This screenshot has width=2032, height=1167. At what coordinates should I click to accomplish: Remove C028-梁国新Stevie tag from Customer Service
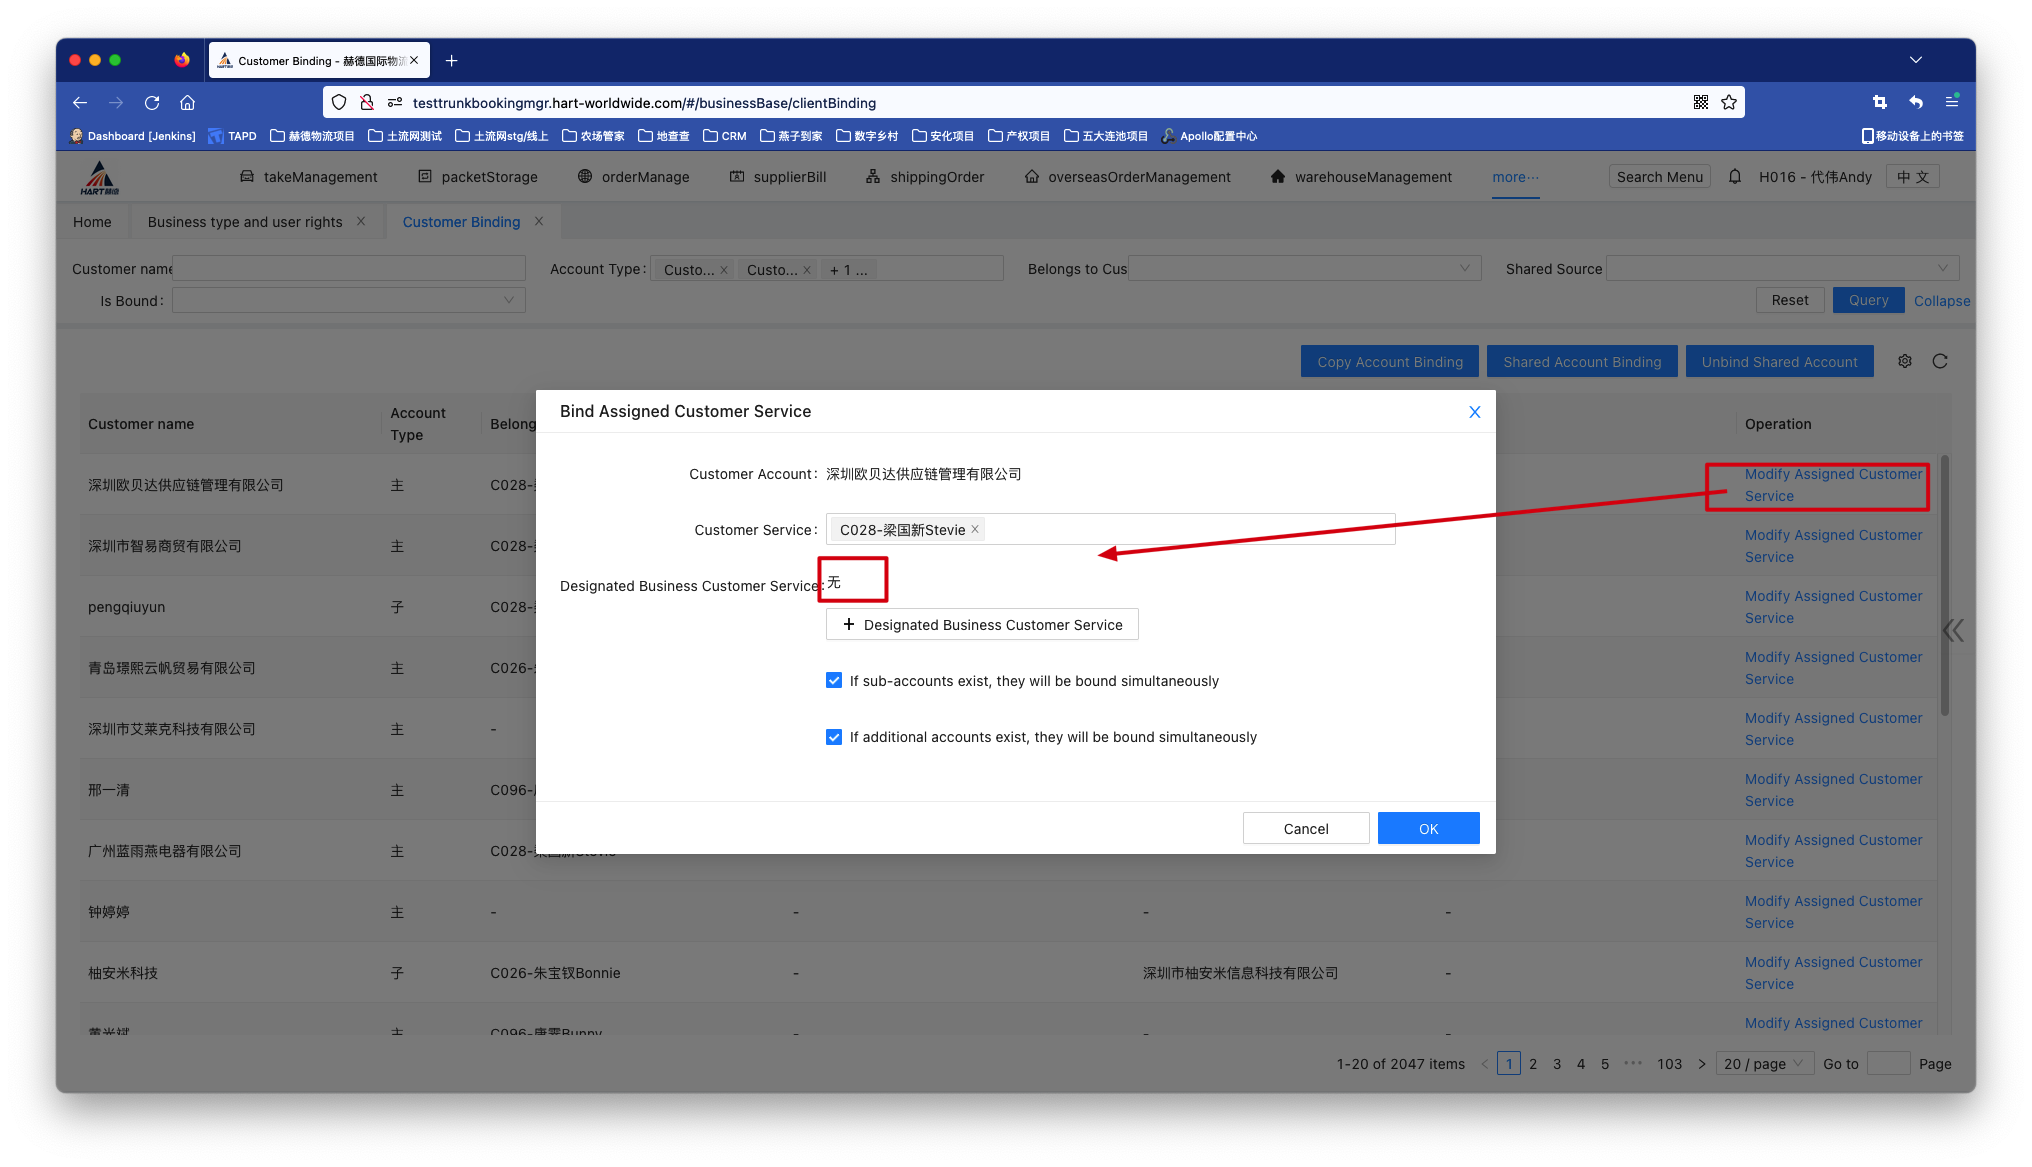[x=975, y=529]
